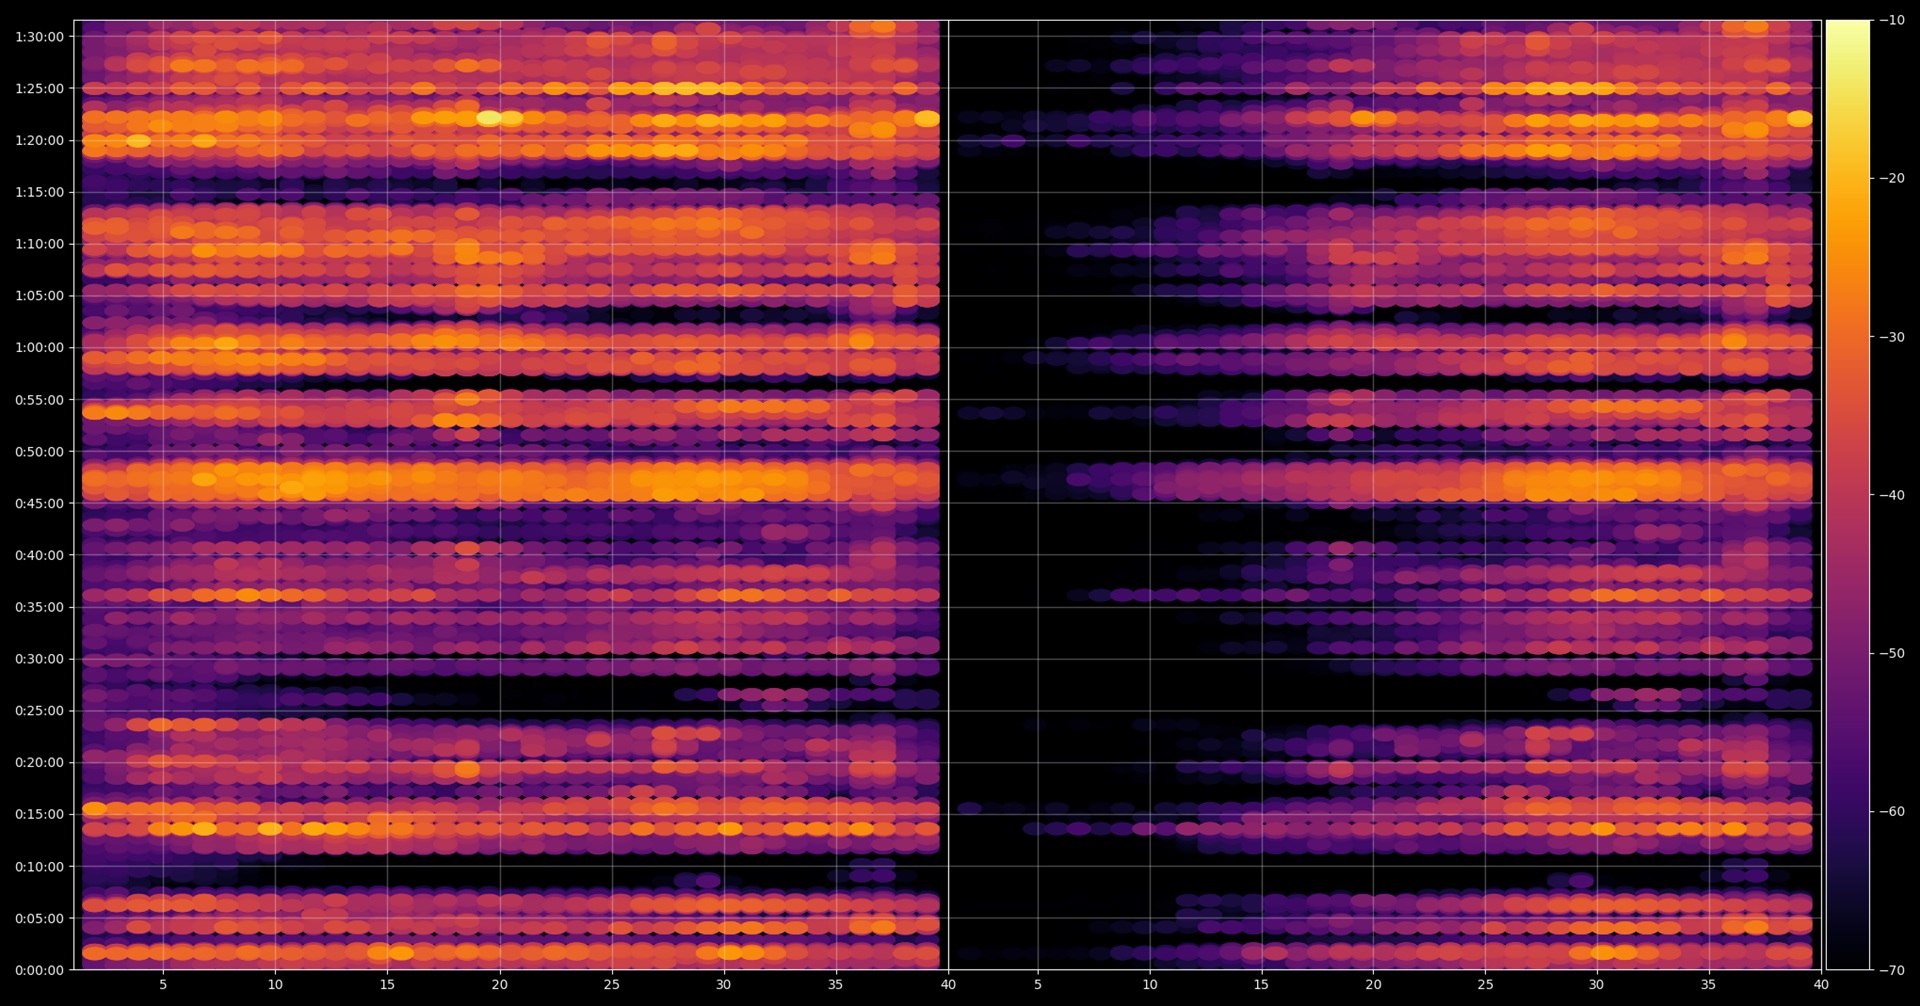Image resolution: width=1920 pixels, height=1006 pixels.
Task: Click the 0:35:00 time axis label
Action: (39, 607)
